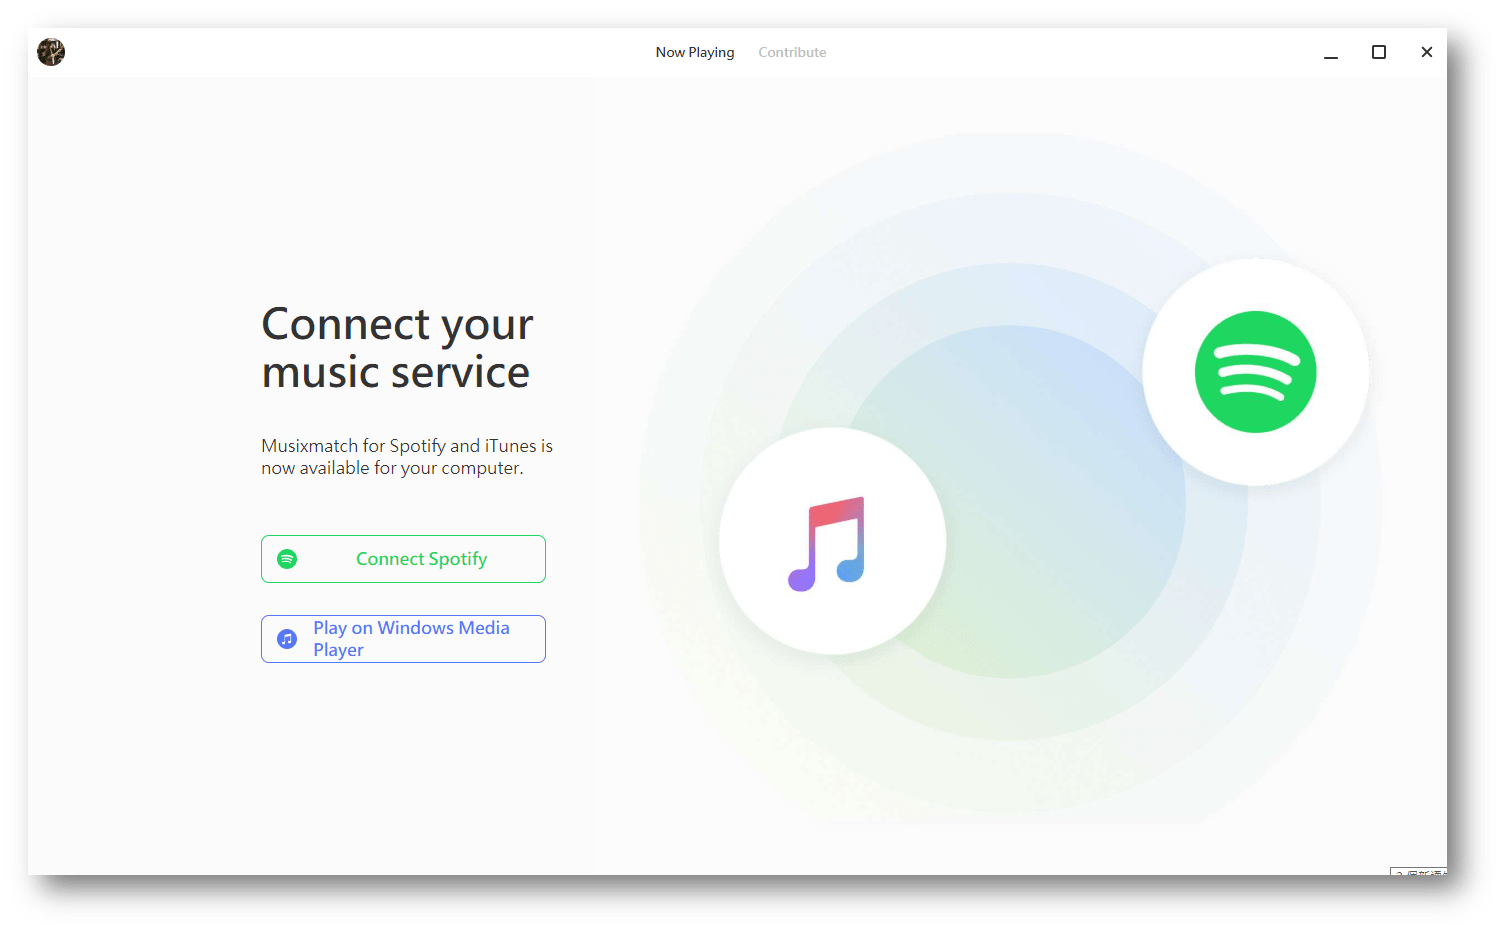Click the large music note logo

pos(833,541)
